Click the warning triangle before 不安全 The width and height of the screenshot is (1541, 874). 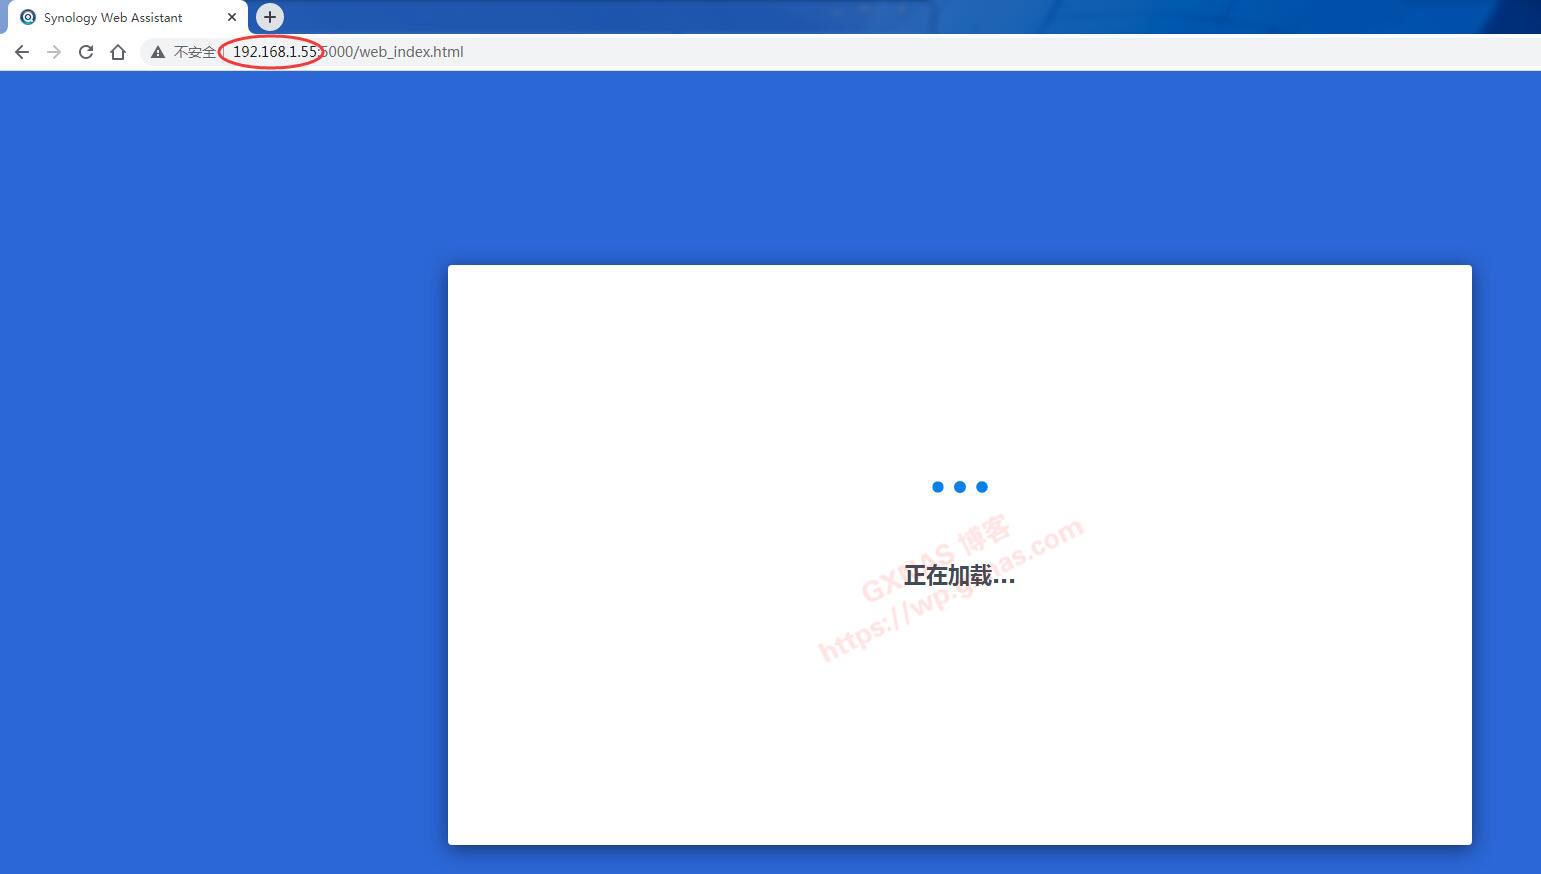click(157, 51)
